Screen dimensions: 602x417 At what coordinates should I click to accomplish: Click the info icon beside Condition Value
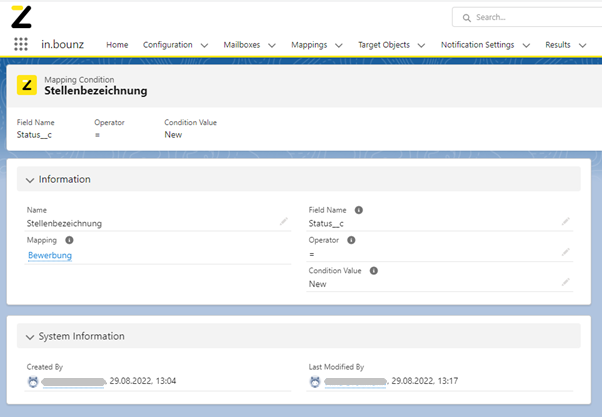[x=373, y=270]
